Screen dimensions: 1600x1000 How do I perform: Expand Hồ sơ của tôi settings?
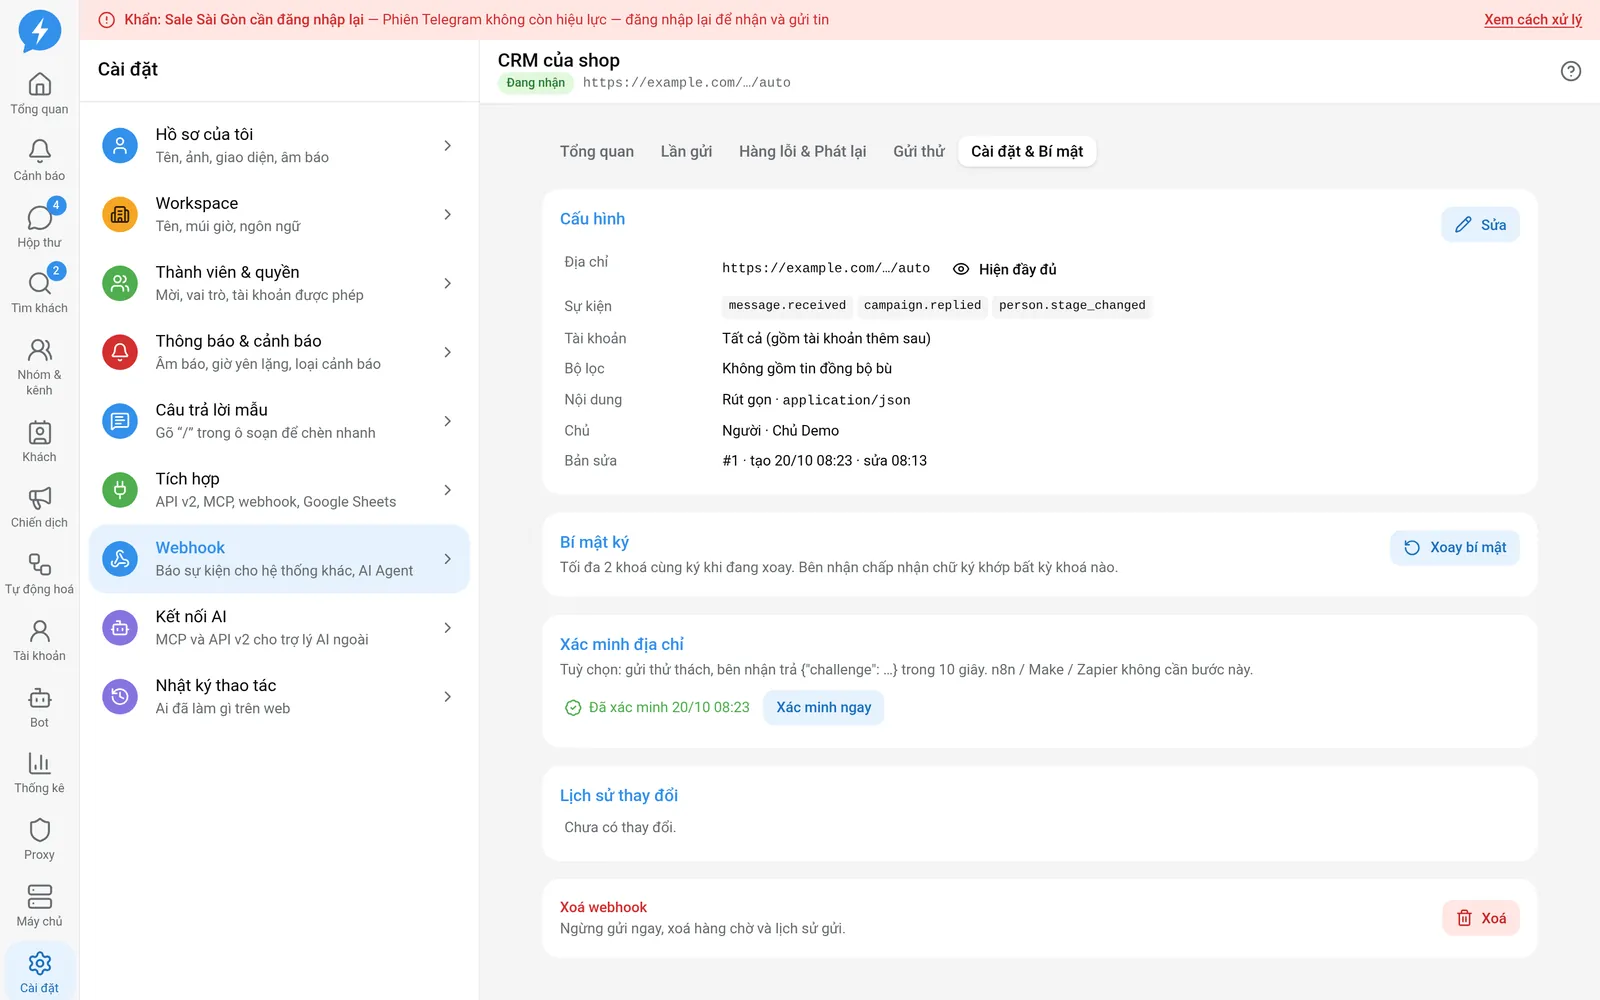point(279,145)
